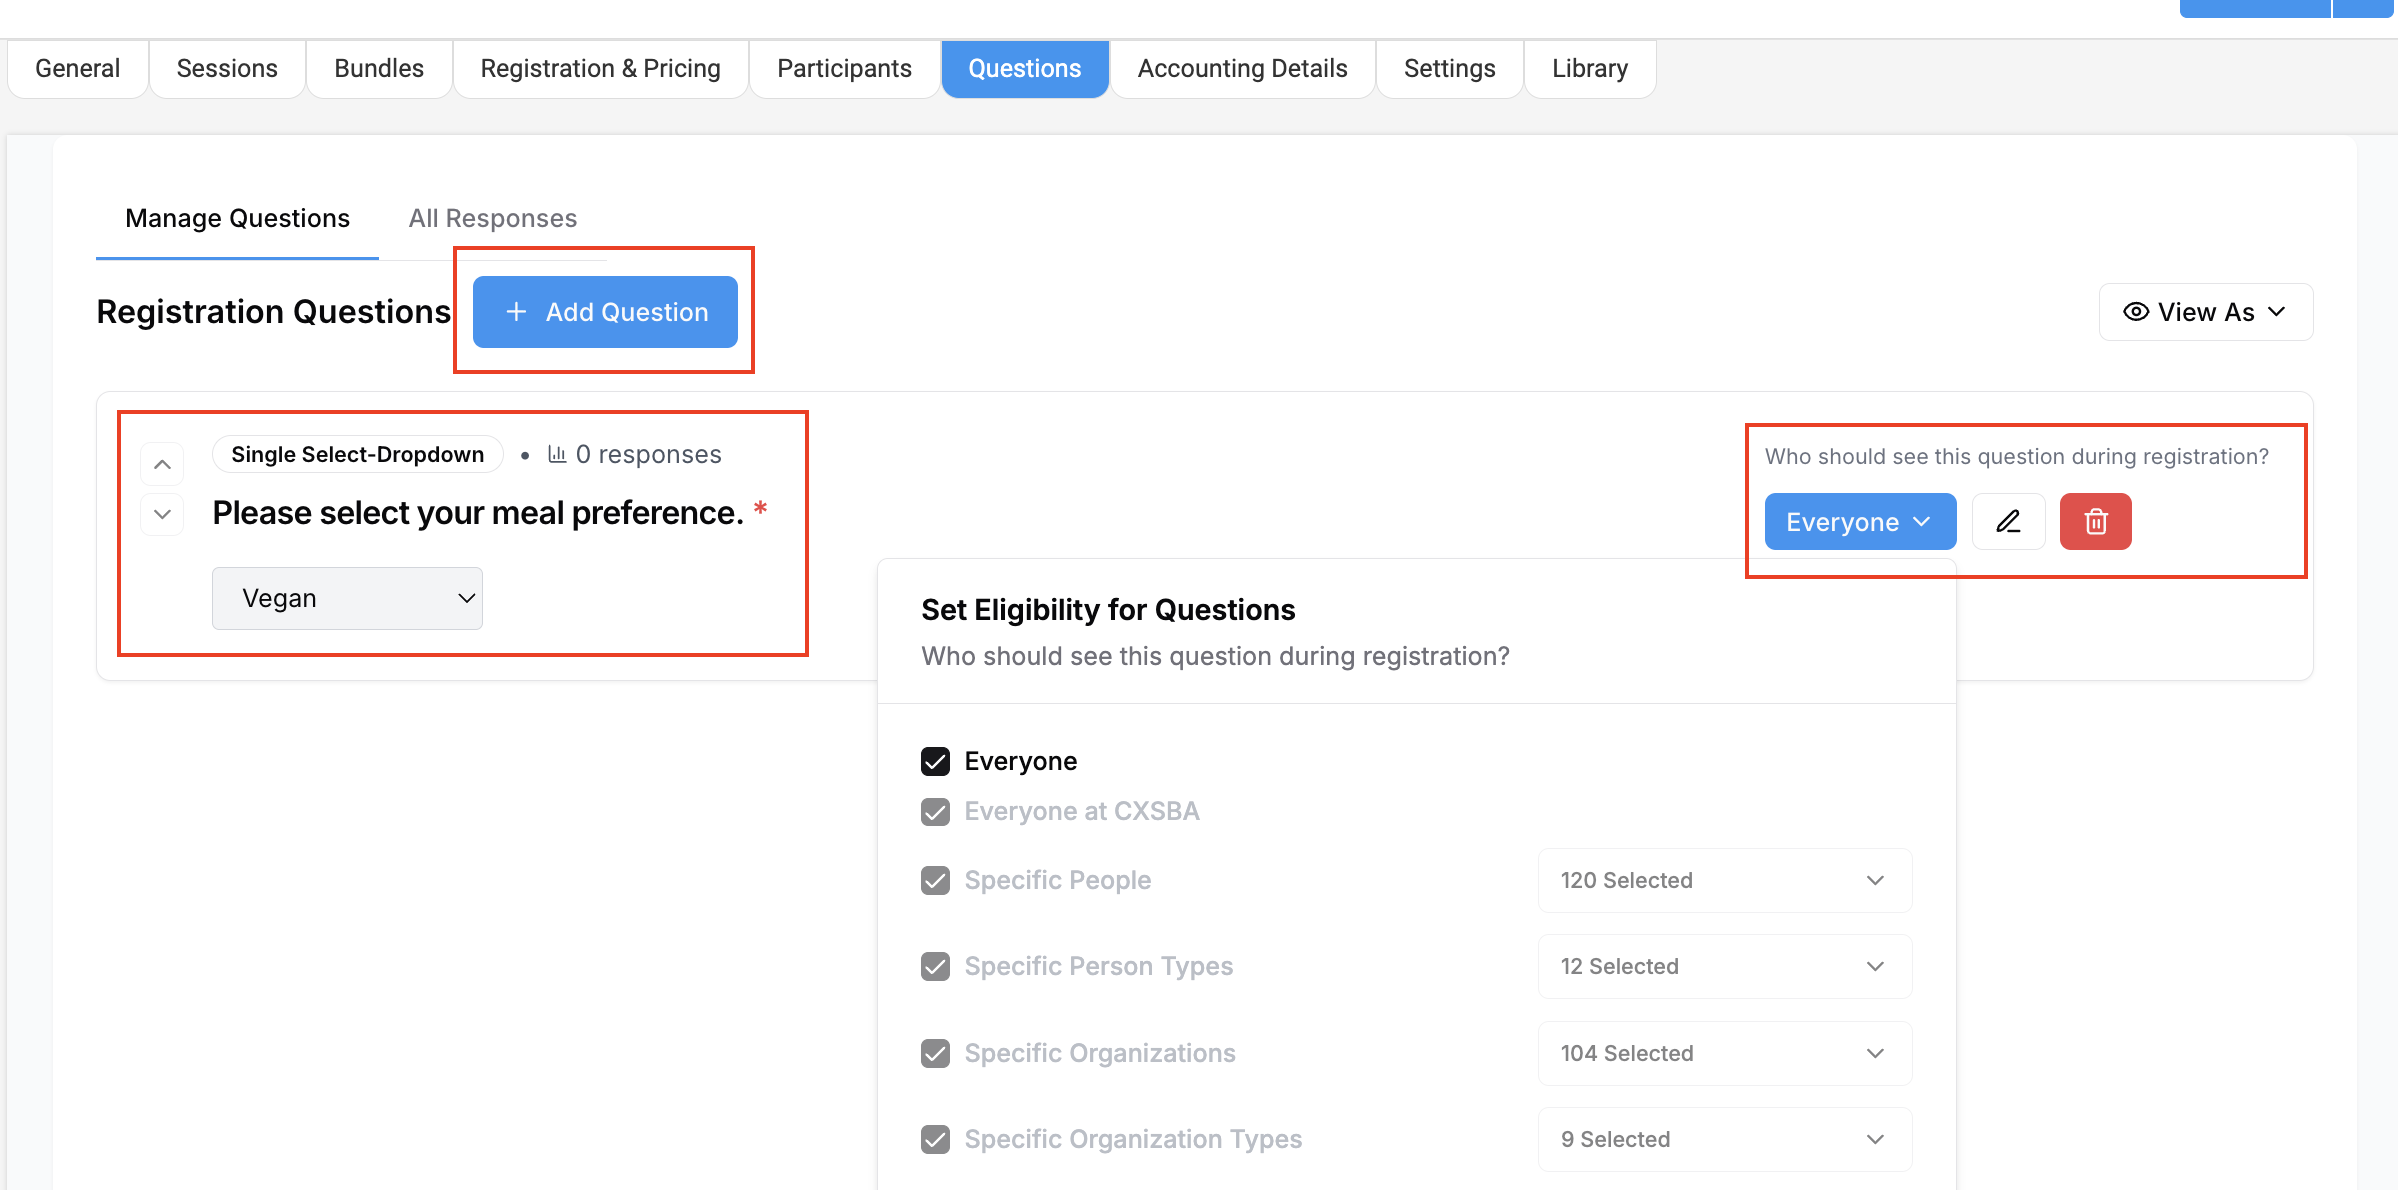The width and height of the screenshot is (2398, 1190).
Task: Click the Single Select-Dropdown type badge
Action: 357,454
